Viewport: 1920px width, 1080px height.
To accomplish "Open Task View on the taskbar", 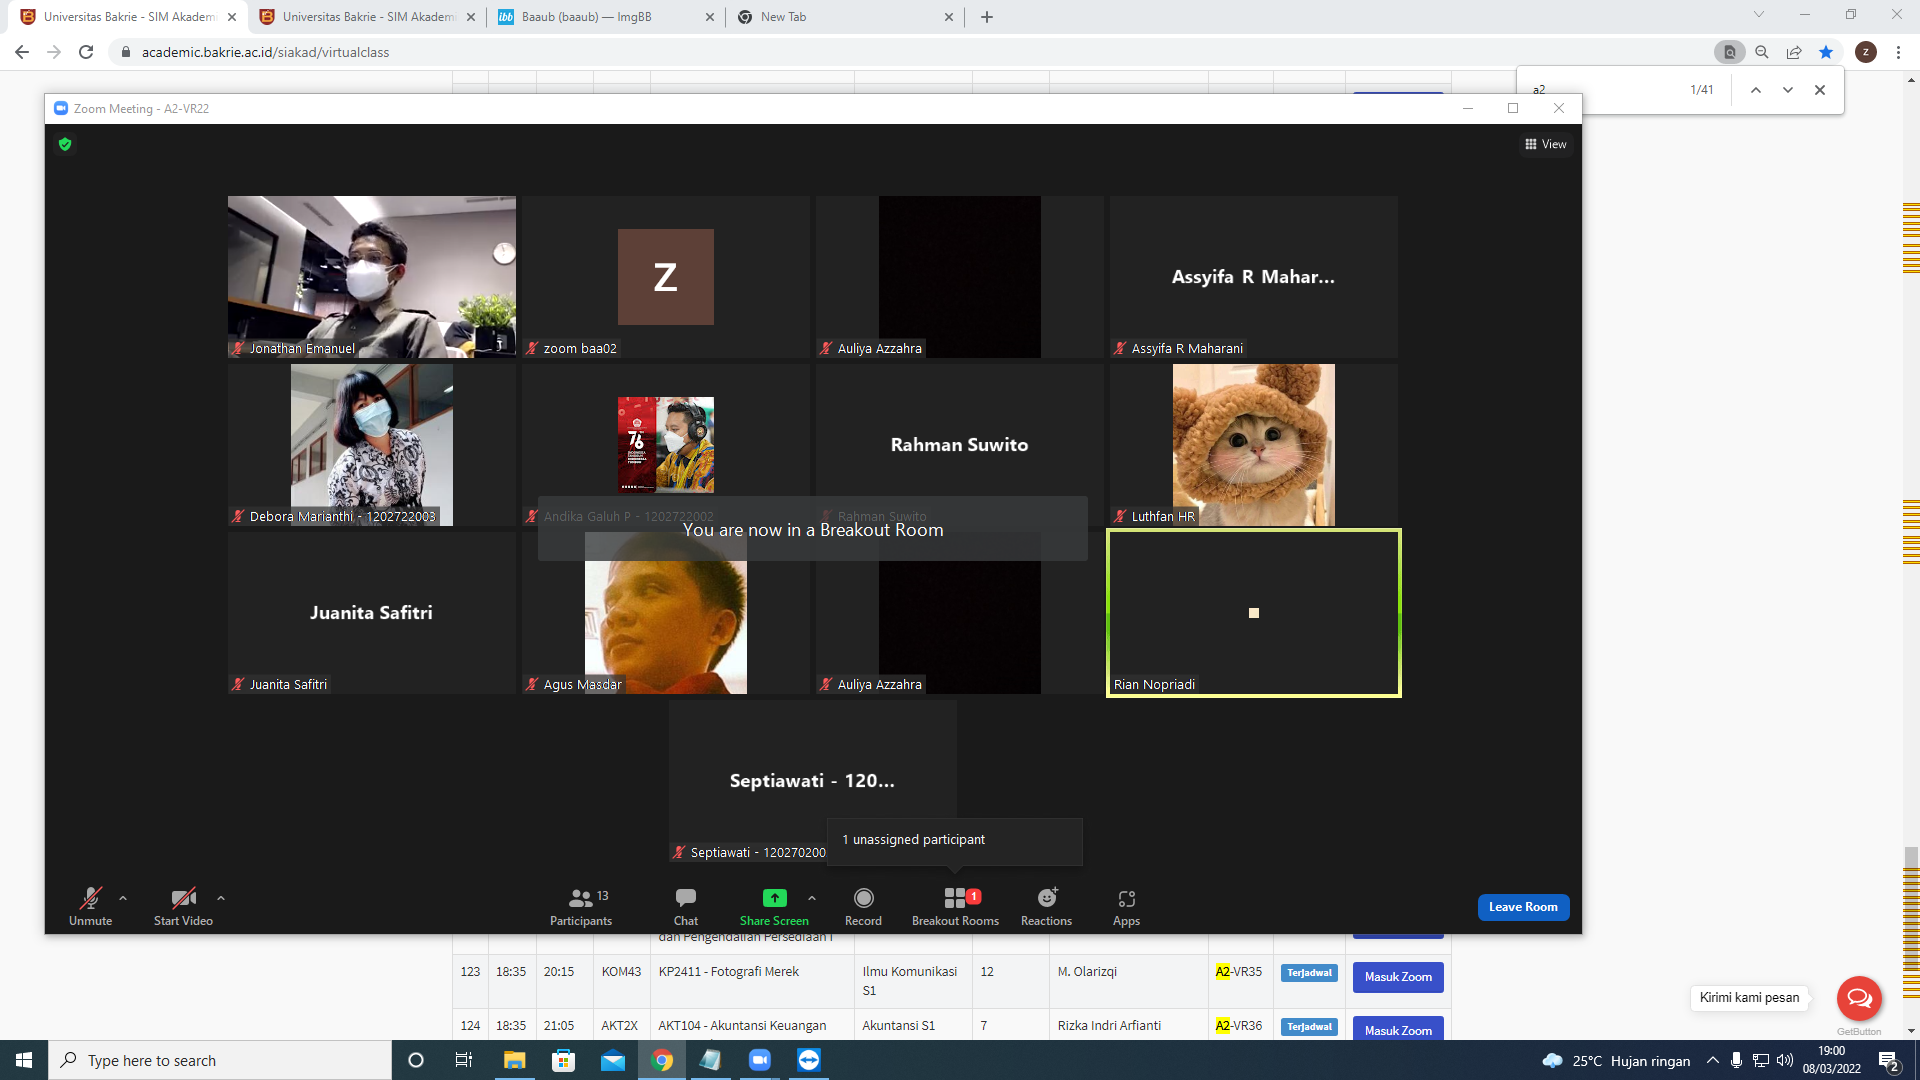I will [x=464, y=1060].
